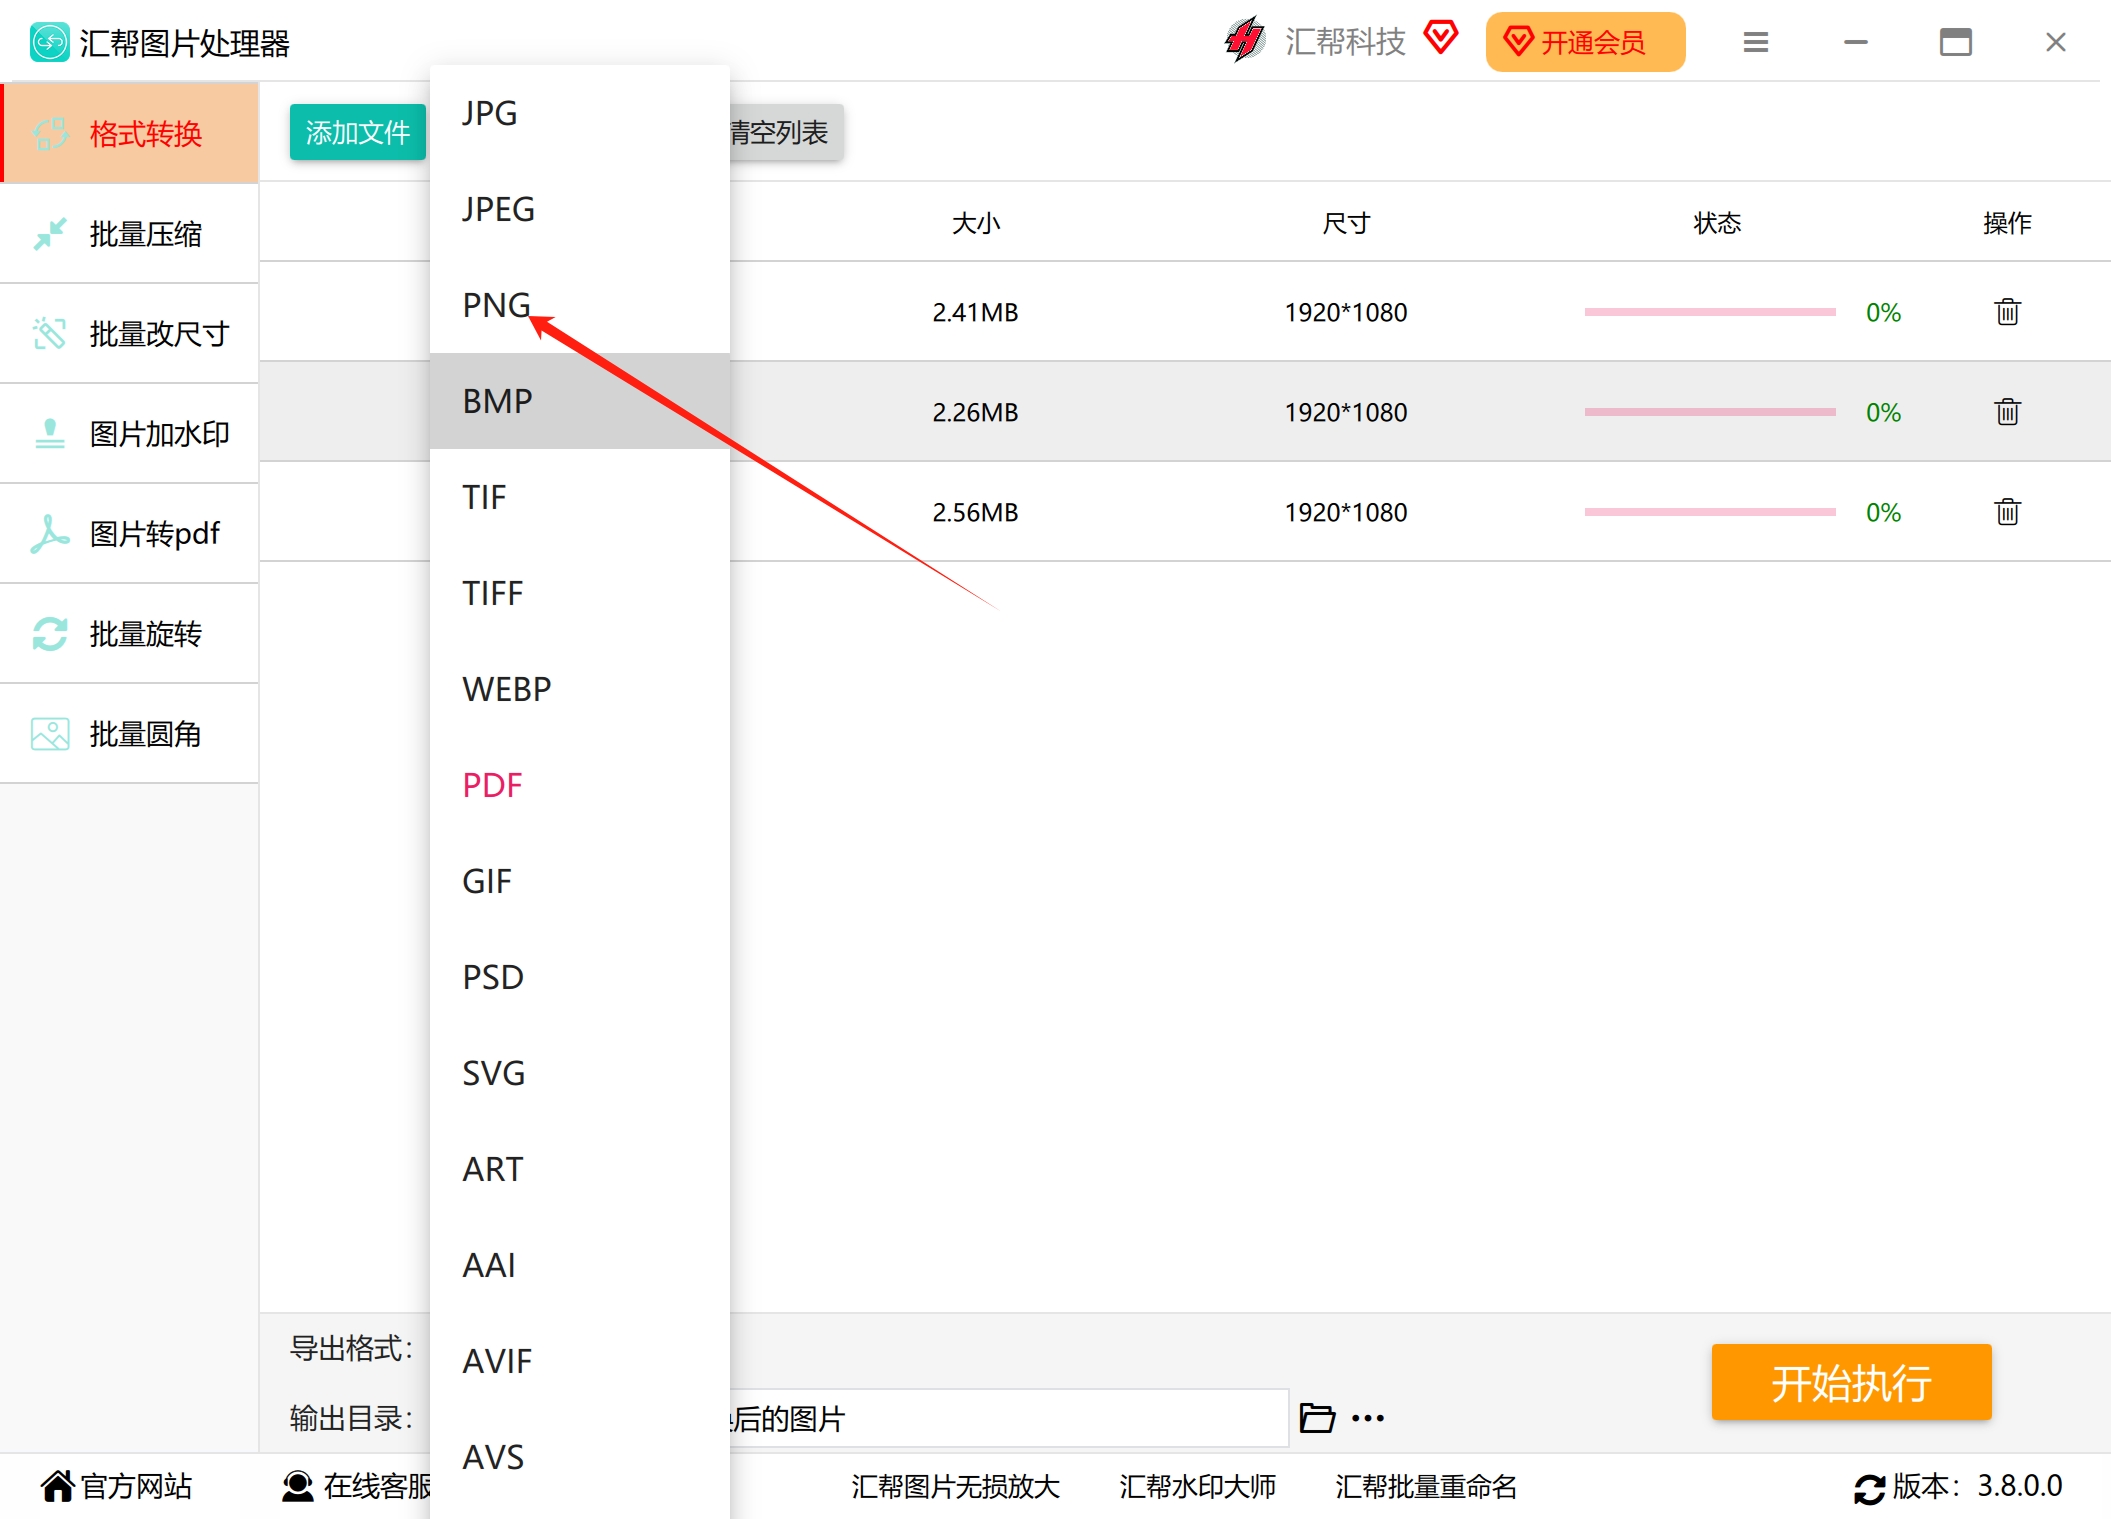The image size is (2111, 1519).
Task: Delete the 2.26MB file row
Action: coord(2007,412)
